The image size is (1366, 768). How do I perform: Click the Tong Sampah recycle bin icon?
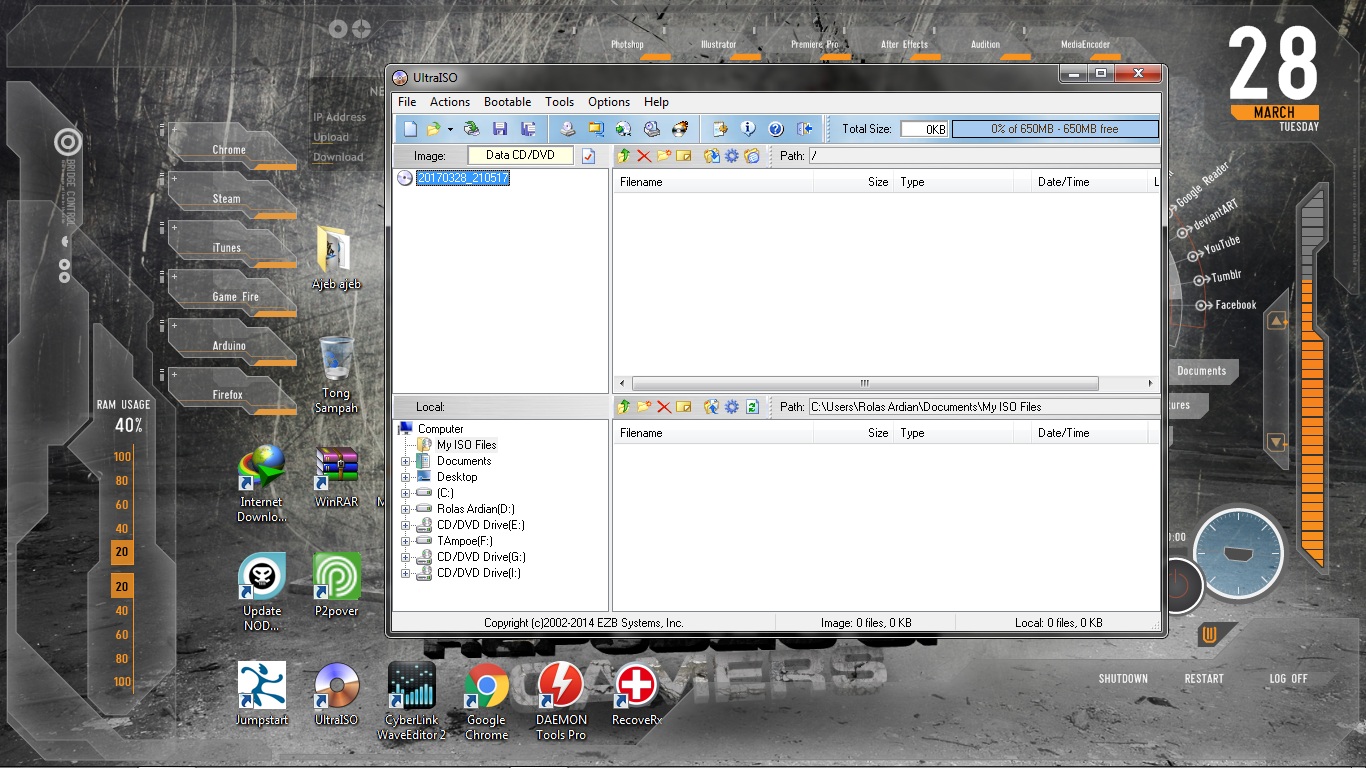point(336,376)
